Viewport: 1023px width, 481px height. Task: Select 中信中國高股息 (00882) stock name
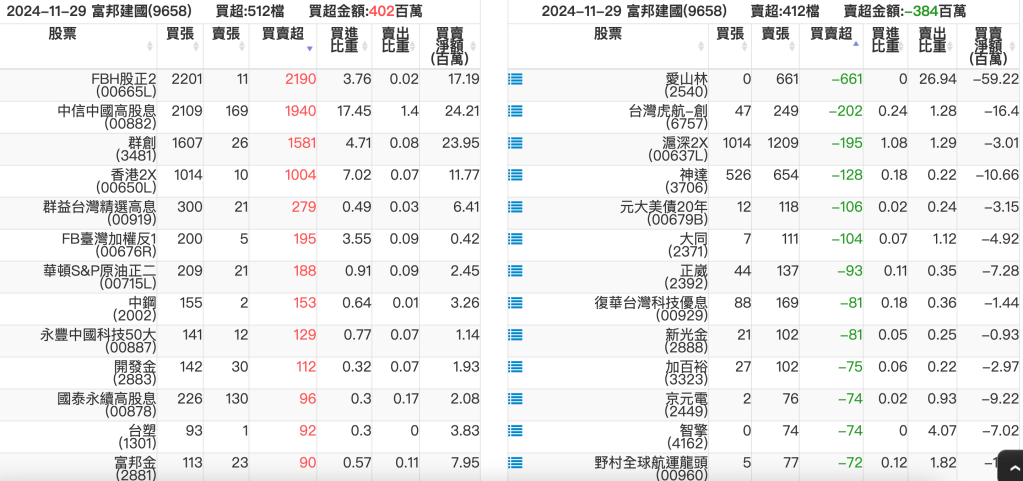click(106, 118)
